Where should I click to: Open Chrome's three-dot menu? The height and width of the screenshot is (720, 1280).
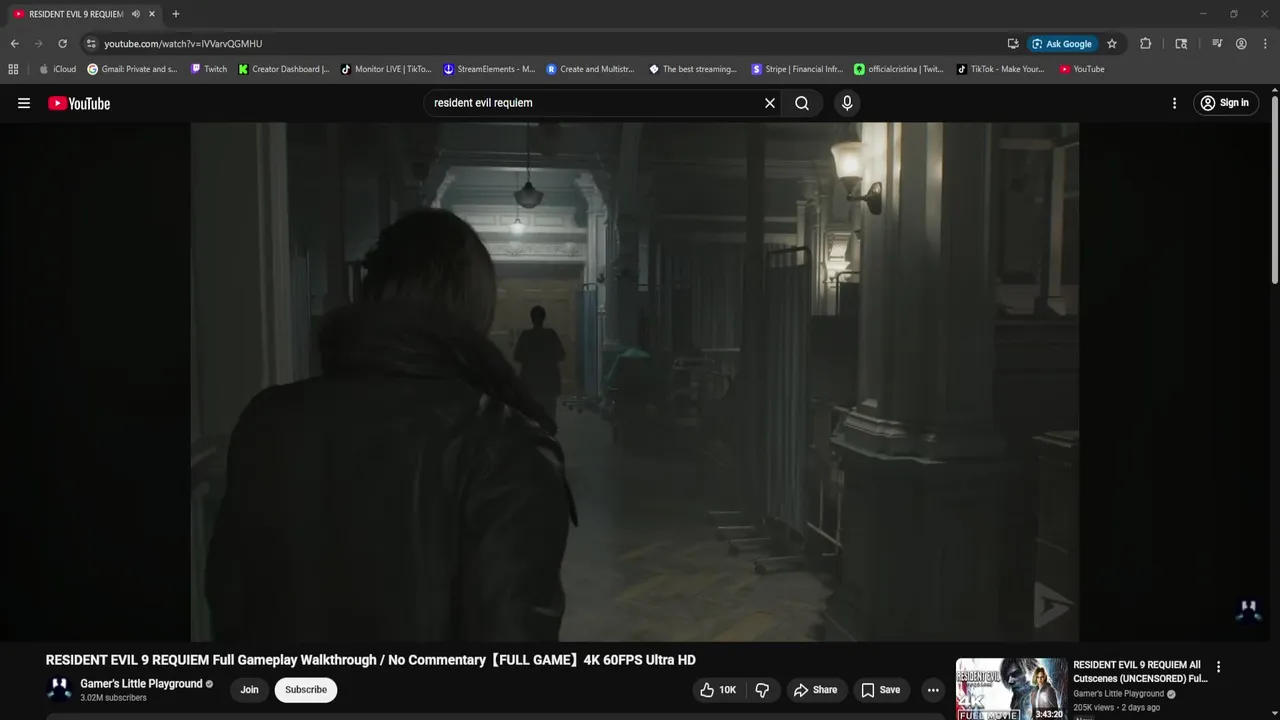click(1264, 44)
